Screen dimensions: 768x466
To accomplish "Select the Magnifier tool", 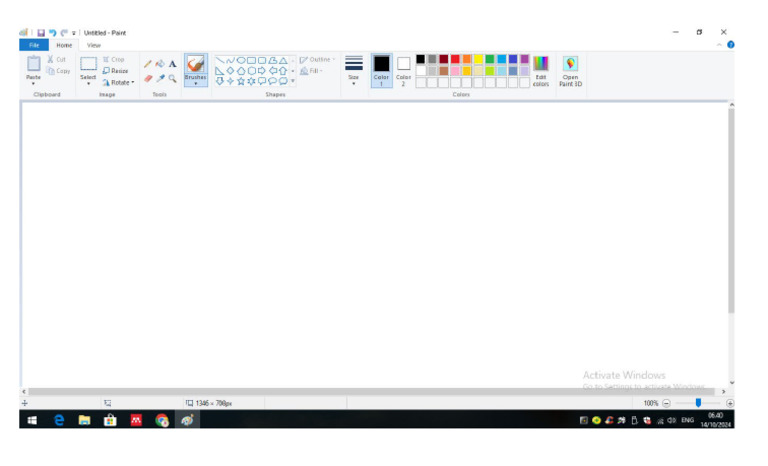I will pyautogui.click(x=172, y=78).
